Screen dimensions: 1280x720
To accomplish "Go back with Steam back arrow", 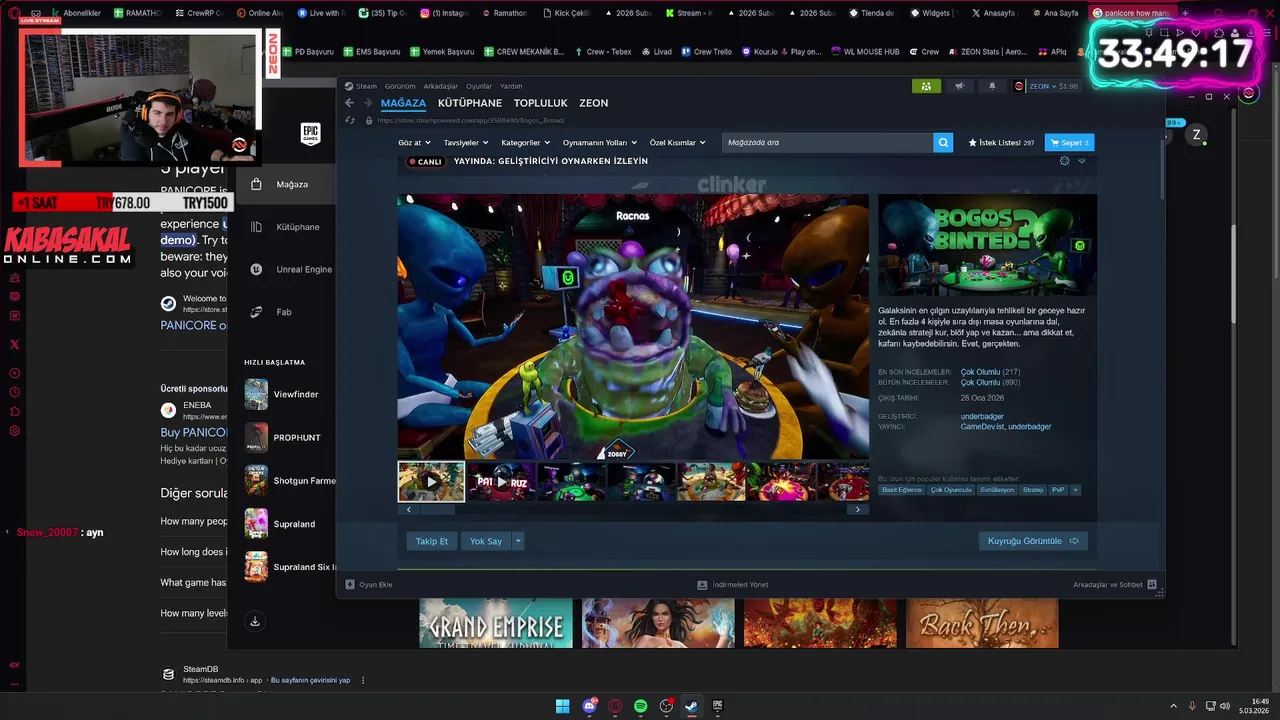I will [x=349, y=103].
